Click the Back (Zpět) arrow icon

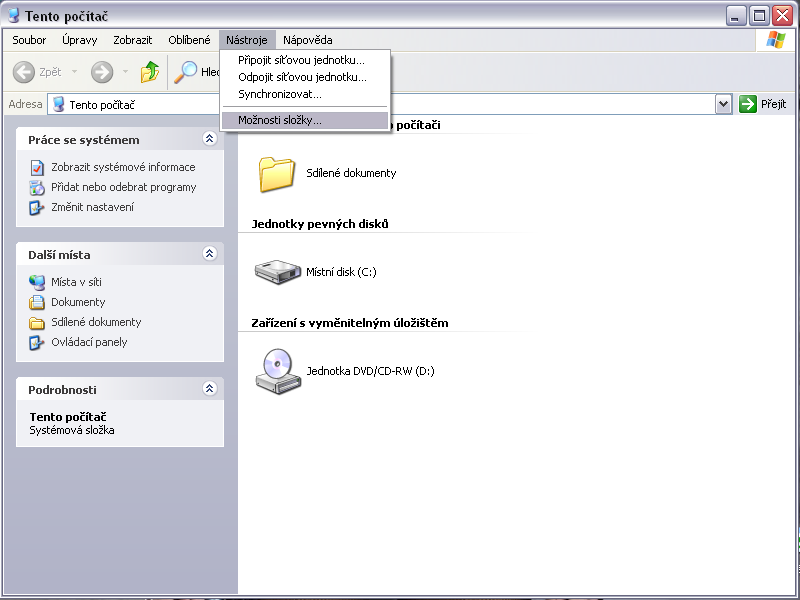click(23, 72)
